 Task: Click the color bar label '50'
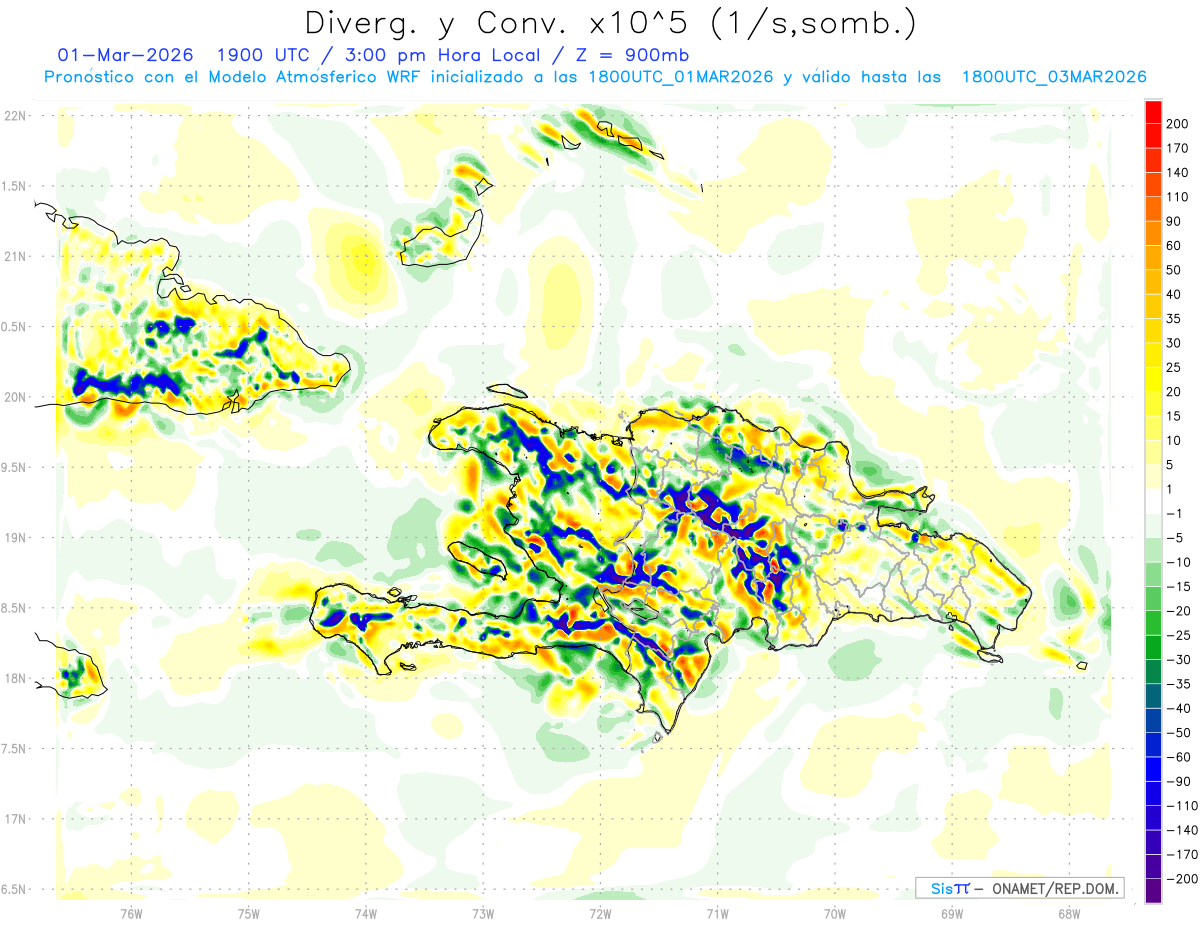coord(1176,271)
